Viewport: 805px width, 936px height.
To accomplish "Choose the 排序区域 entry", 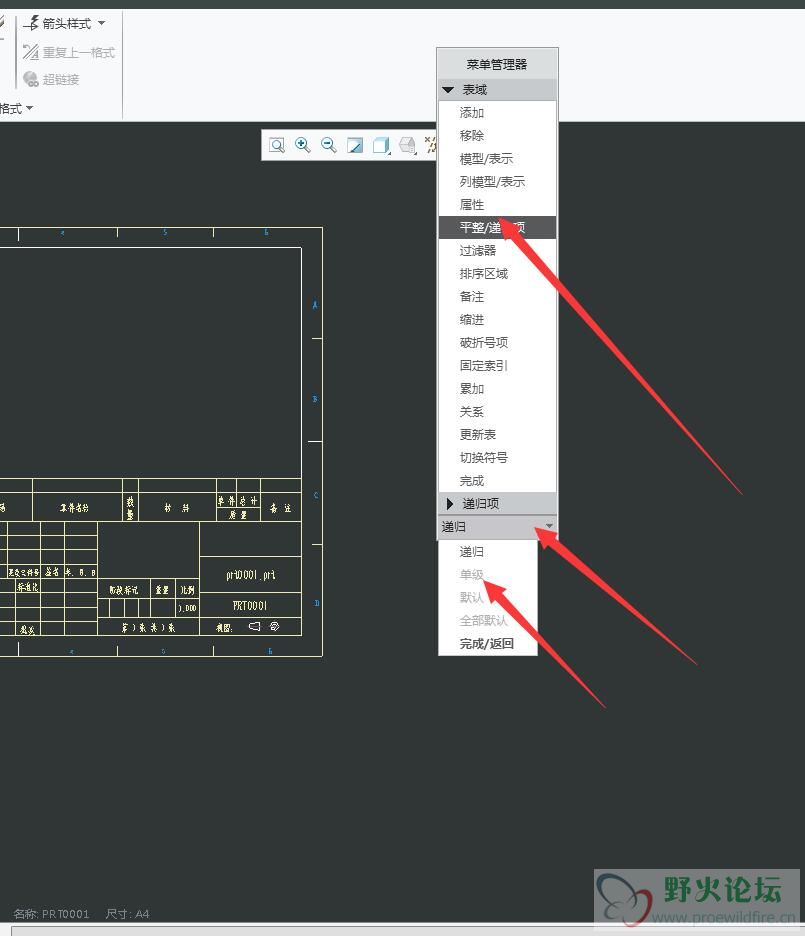I will click(483, 274).
